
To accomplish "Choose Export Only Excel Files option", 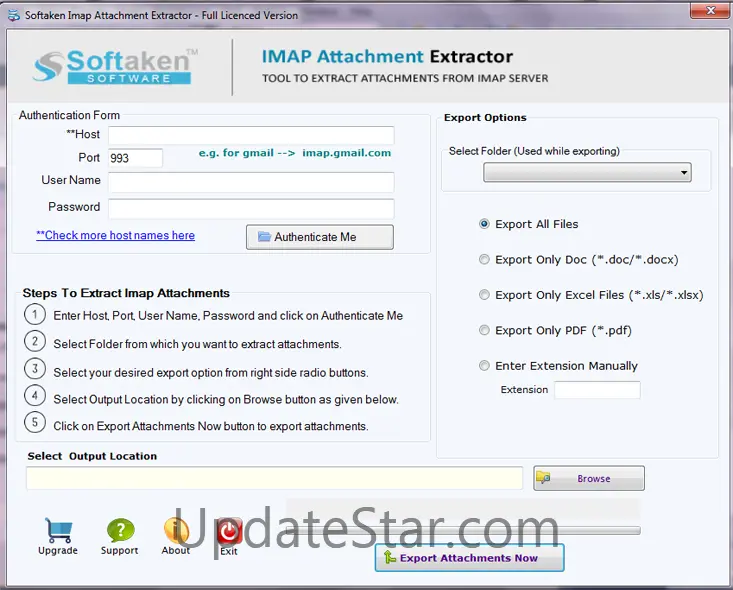I will (x=484, y=295).
